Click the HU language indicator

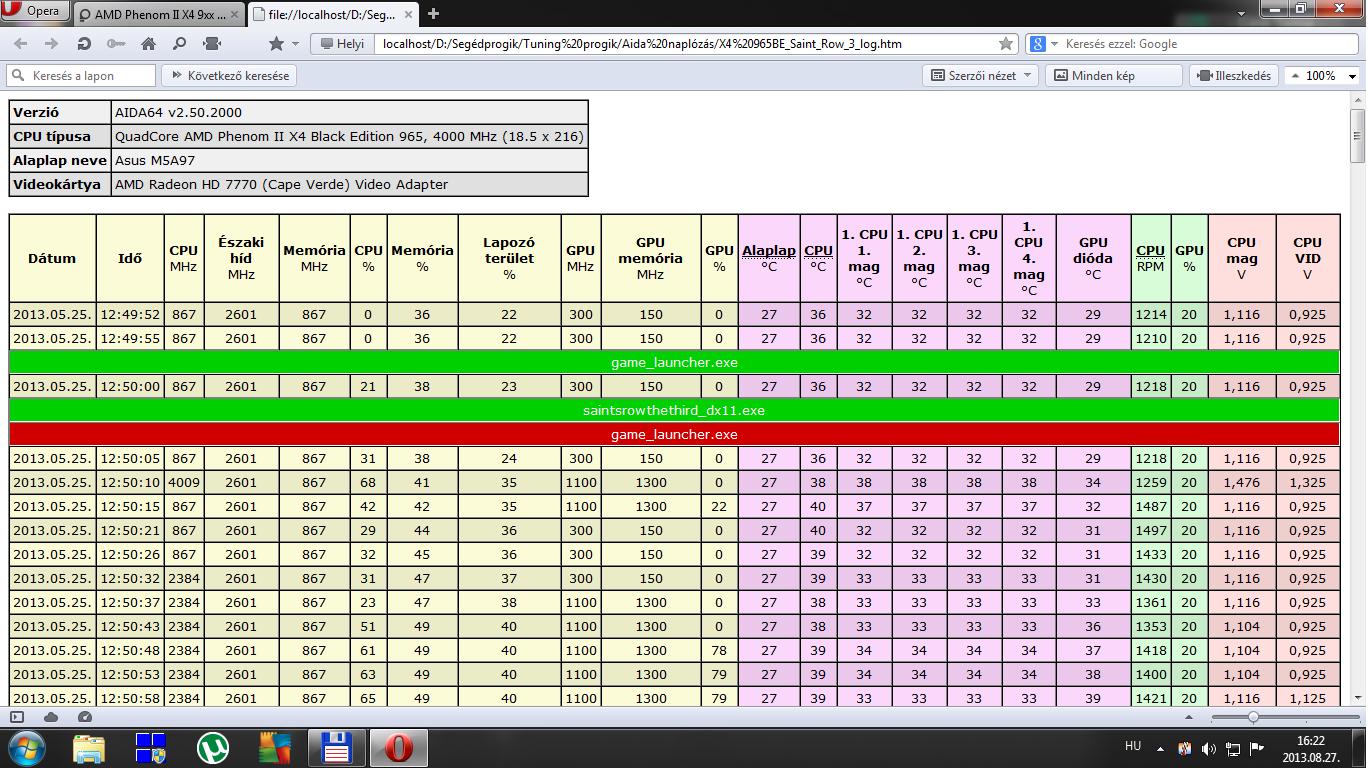tap(1133, 746)
